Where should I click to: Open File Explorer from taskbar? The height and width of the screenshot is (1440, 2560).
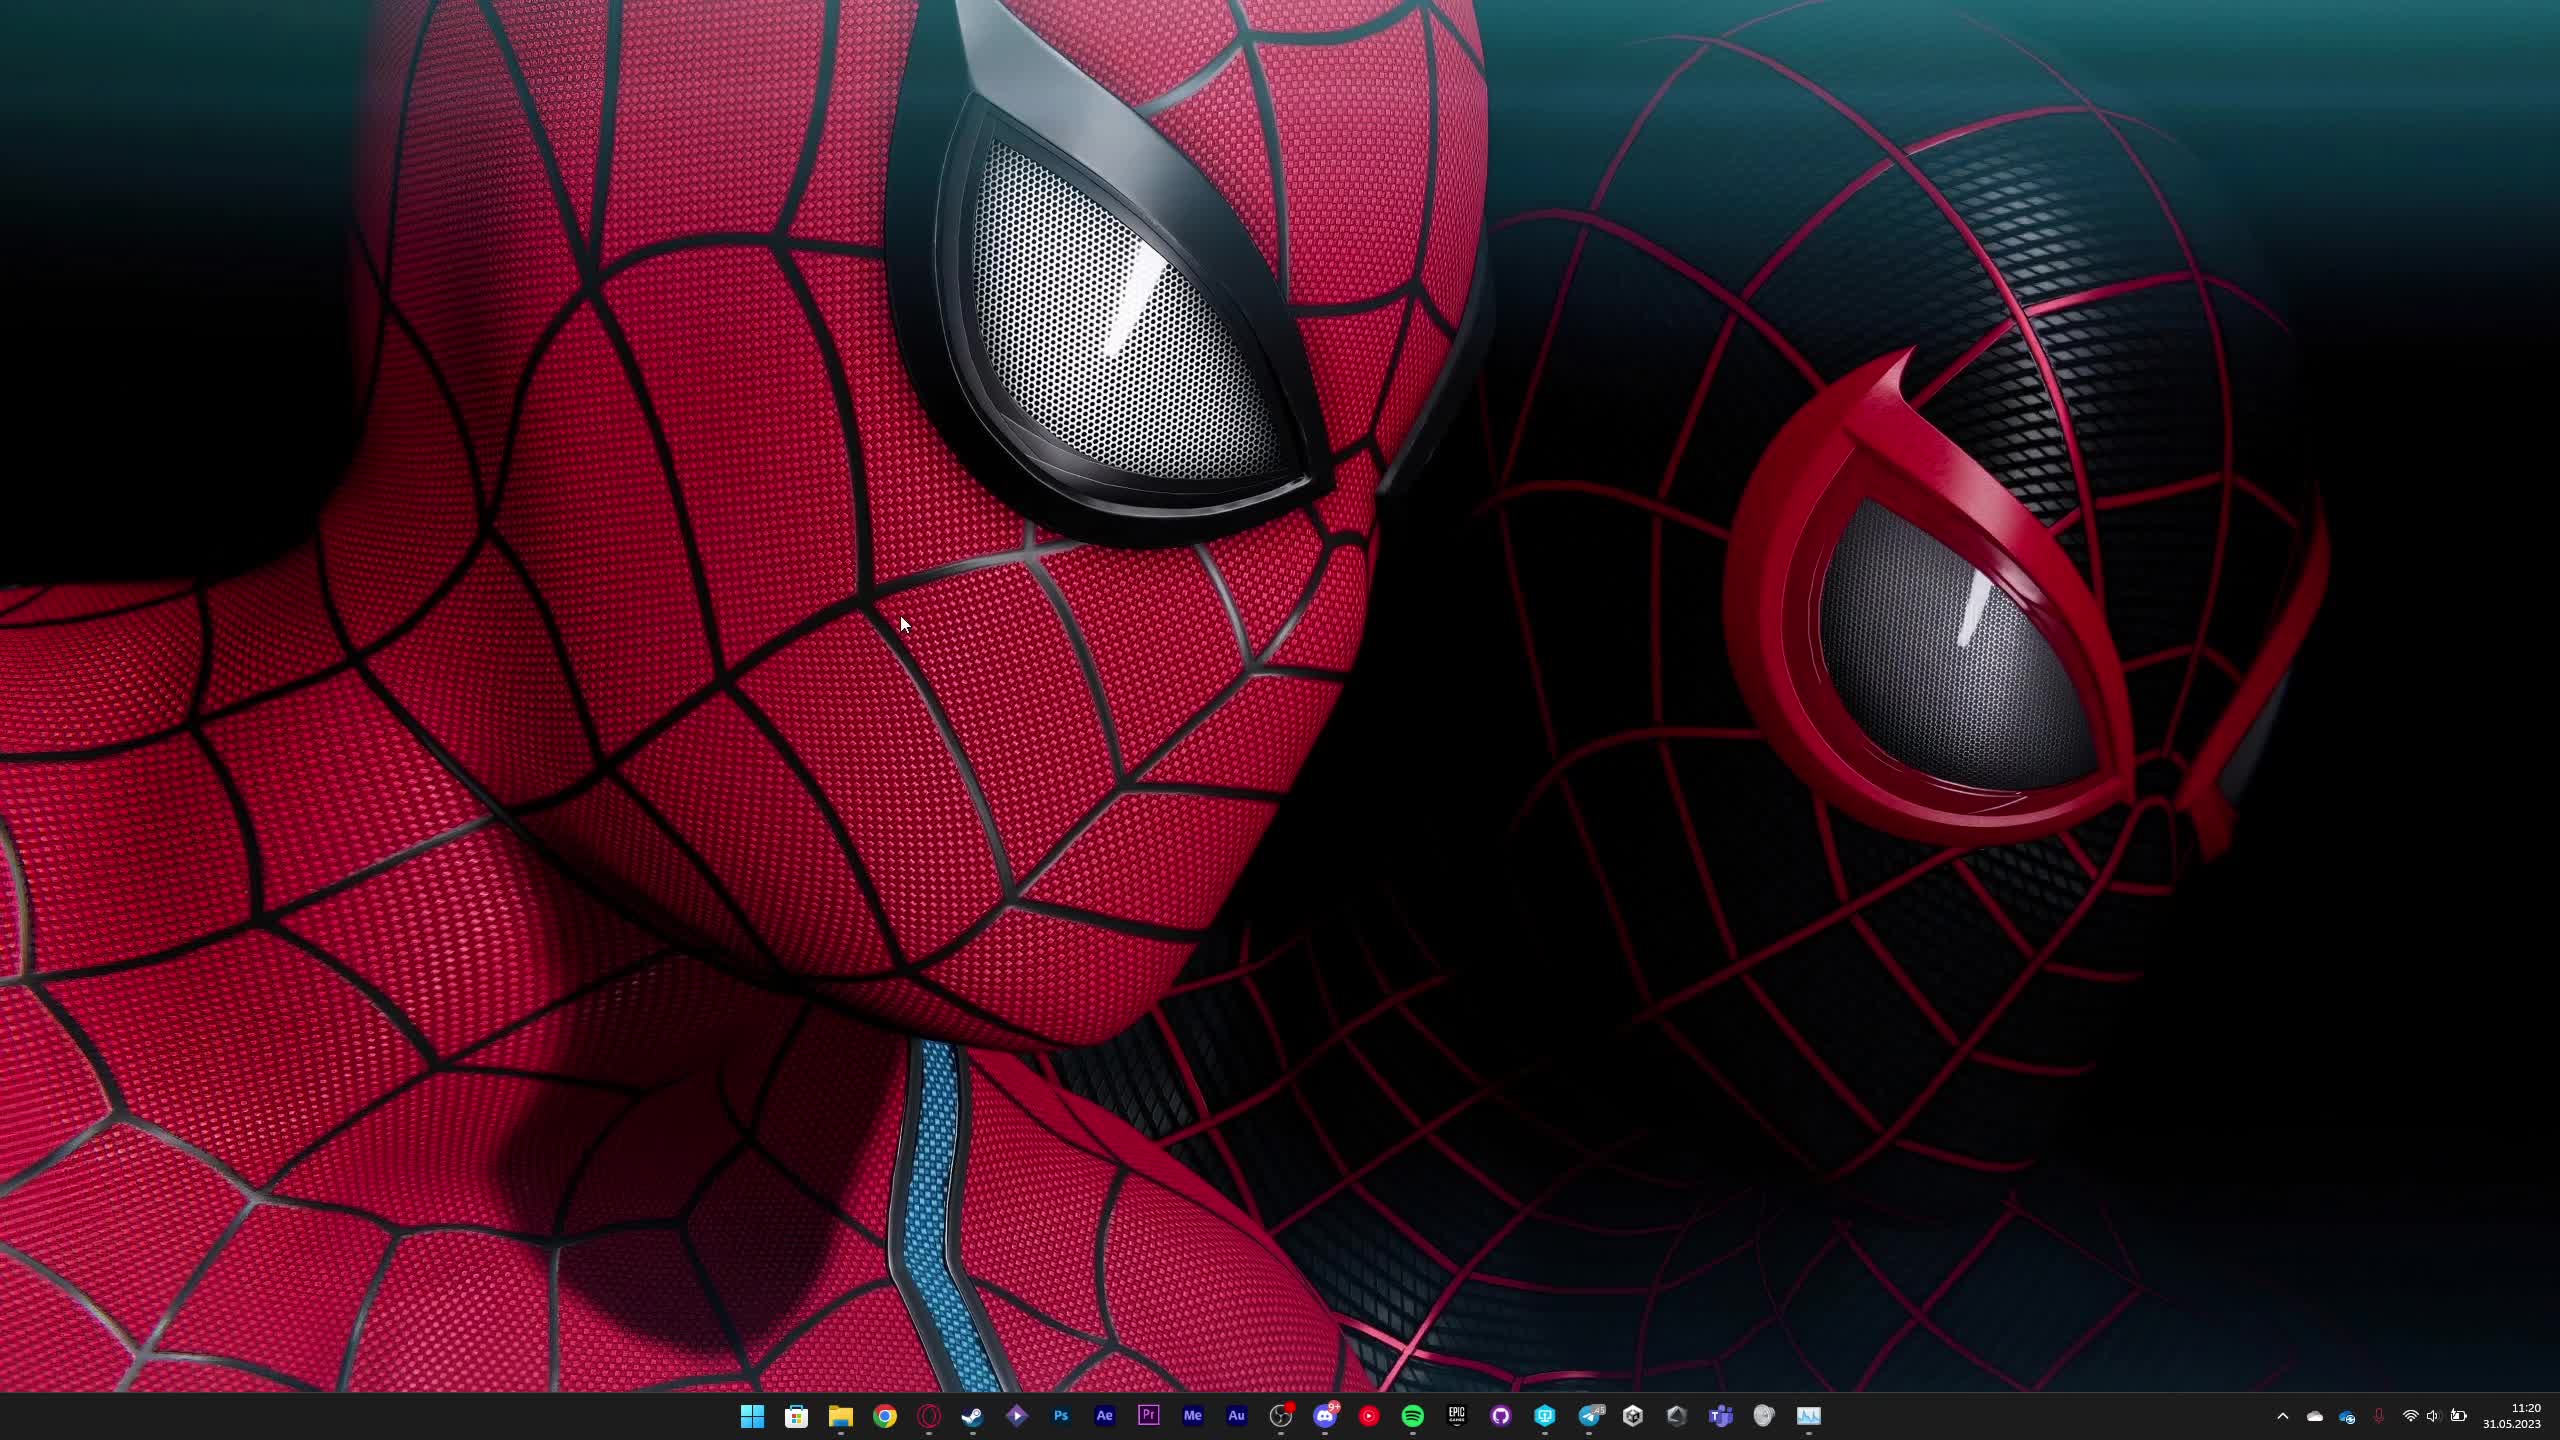pyautogui.click(x=840, y=1415)
